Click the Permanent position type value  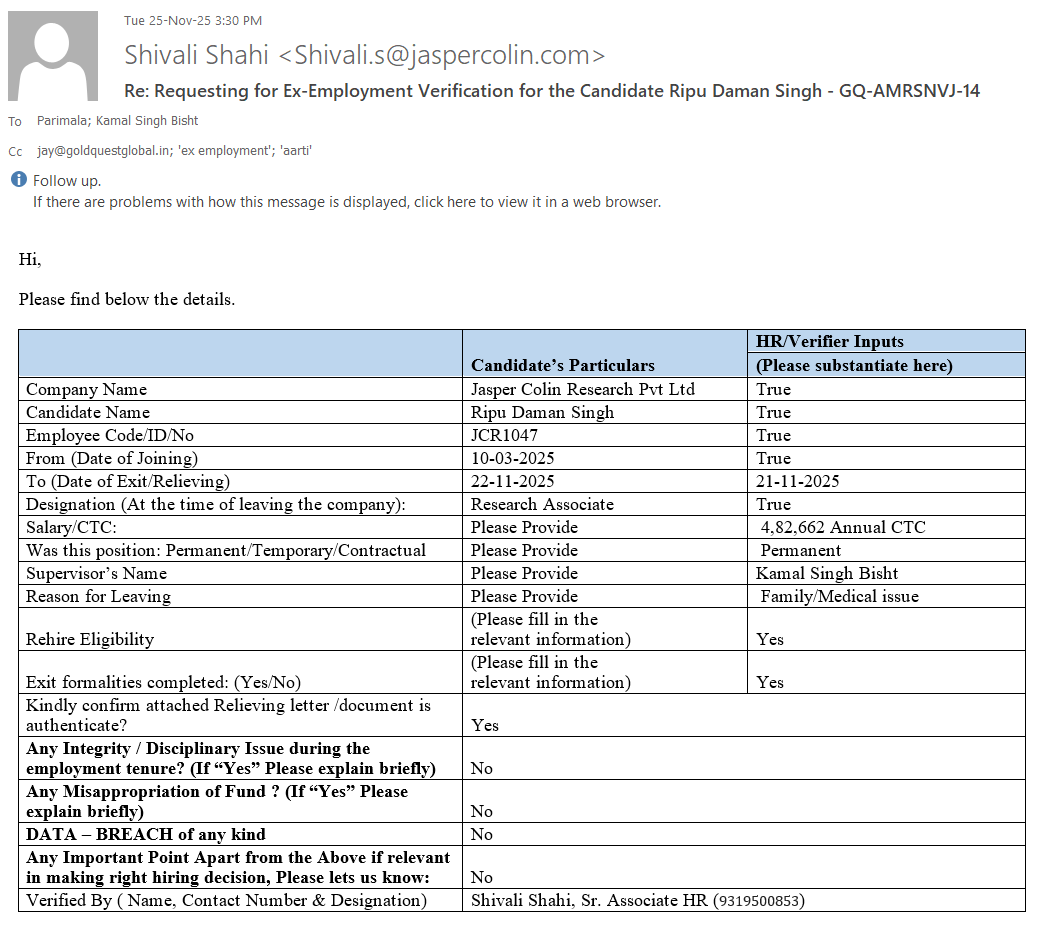[x=800, y=550]
